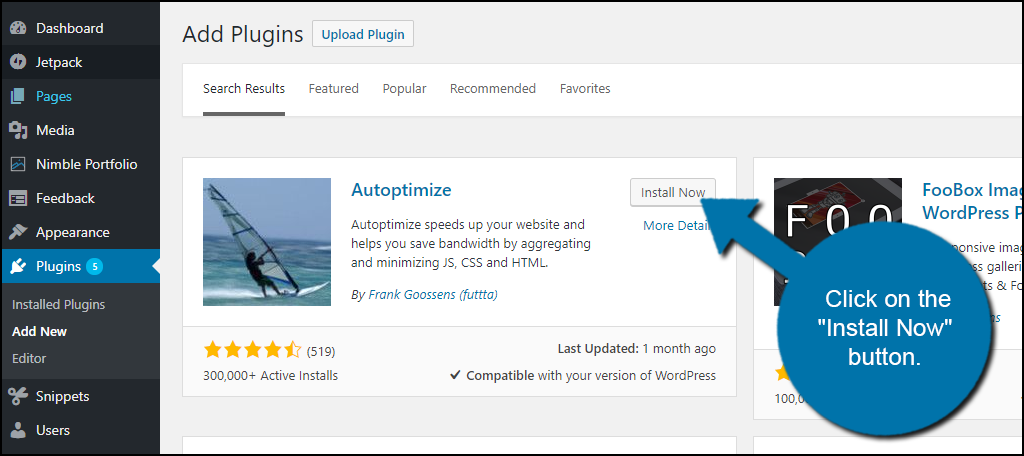This screenshot has width=1024, height=456.
Task: Click the Jetpack icon in sidebar
Action: click(x=18, y=62)
